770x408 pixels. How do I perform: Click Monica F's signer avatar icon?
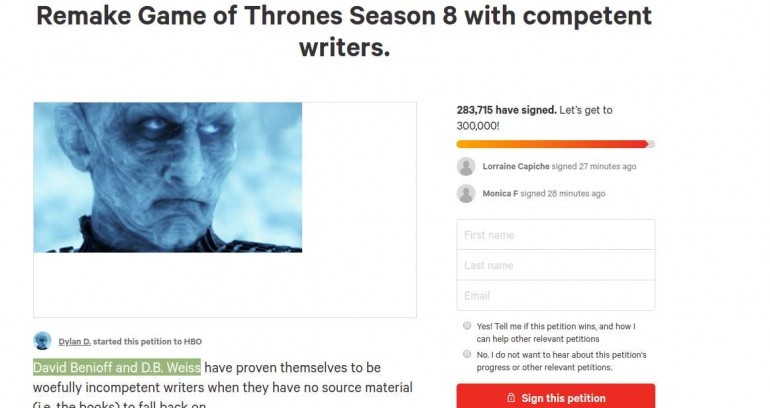[466, 193]
